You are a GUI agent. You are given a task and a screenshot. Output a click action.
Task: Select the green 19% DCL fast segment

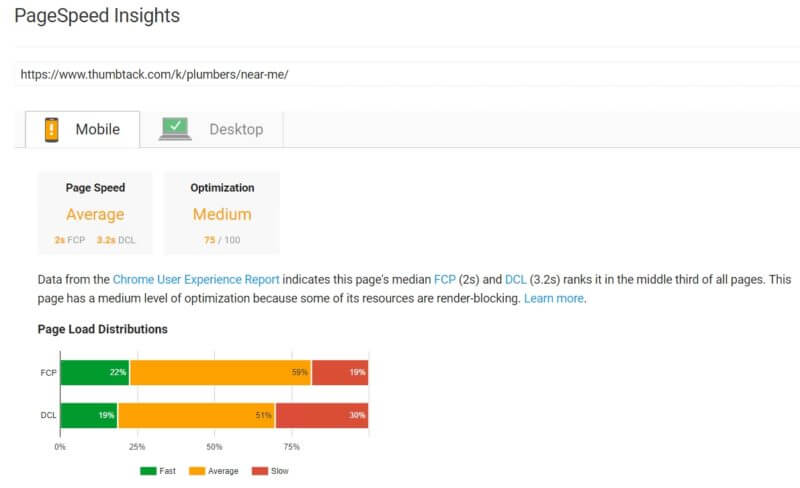[x=89, y=416]
